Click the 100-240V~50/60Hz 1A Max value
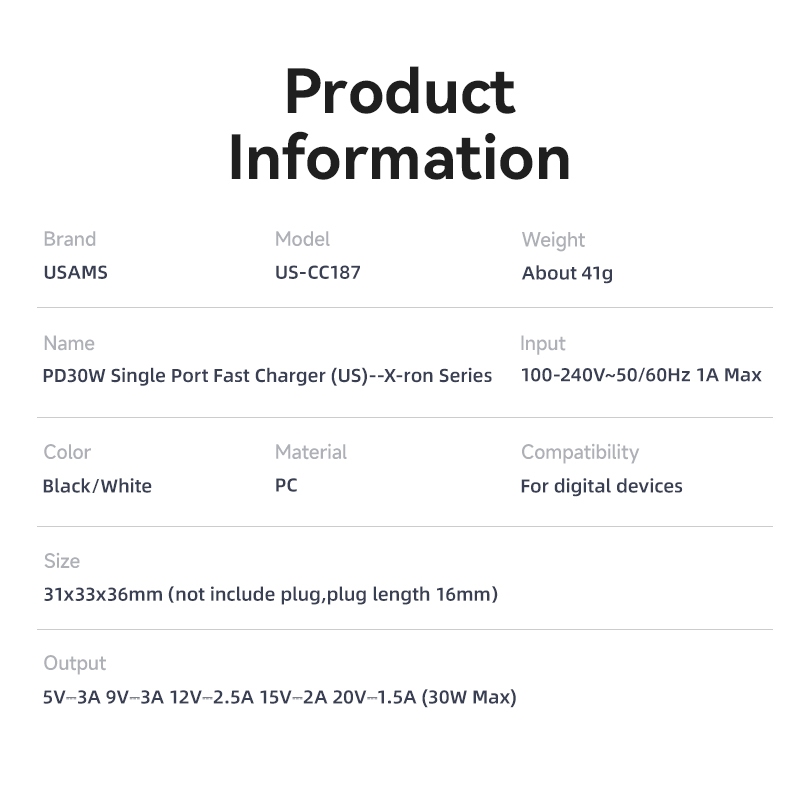 click(641, 375)
